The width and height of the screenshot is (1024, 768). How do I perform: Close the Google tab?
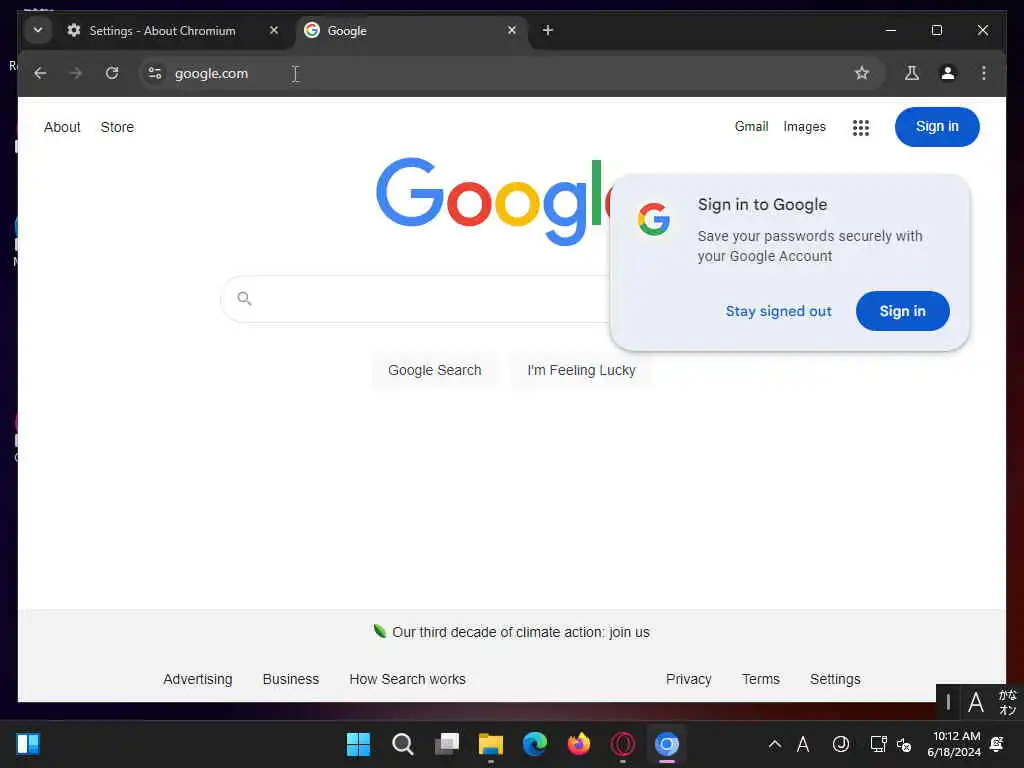coord(512,30)
